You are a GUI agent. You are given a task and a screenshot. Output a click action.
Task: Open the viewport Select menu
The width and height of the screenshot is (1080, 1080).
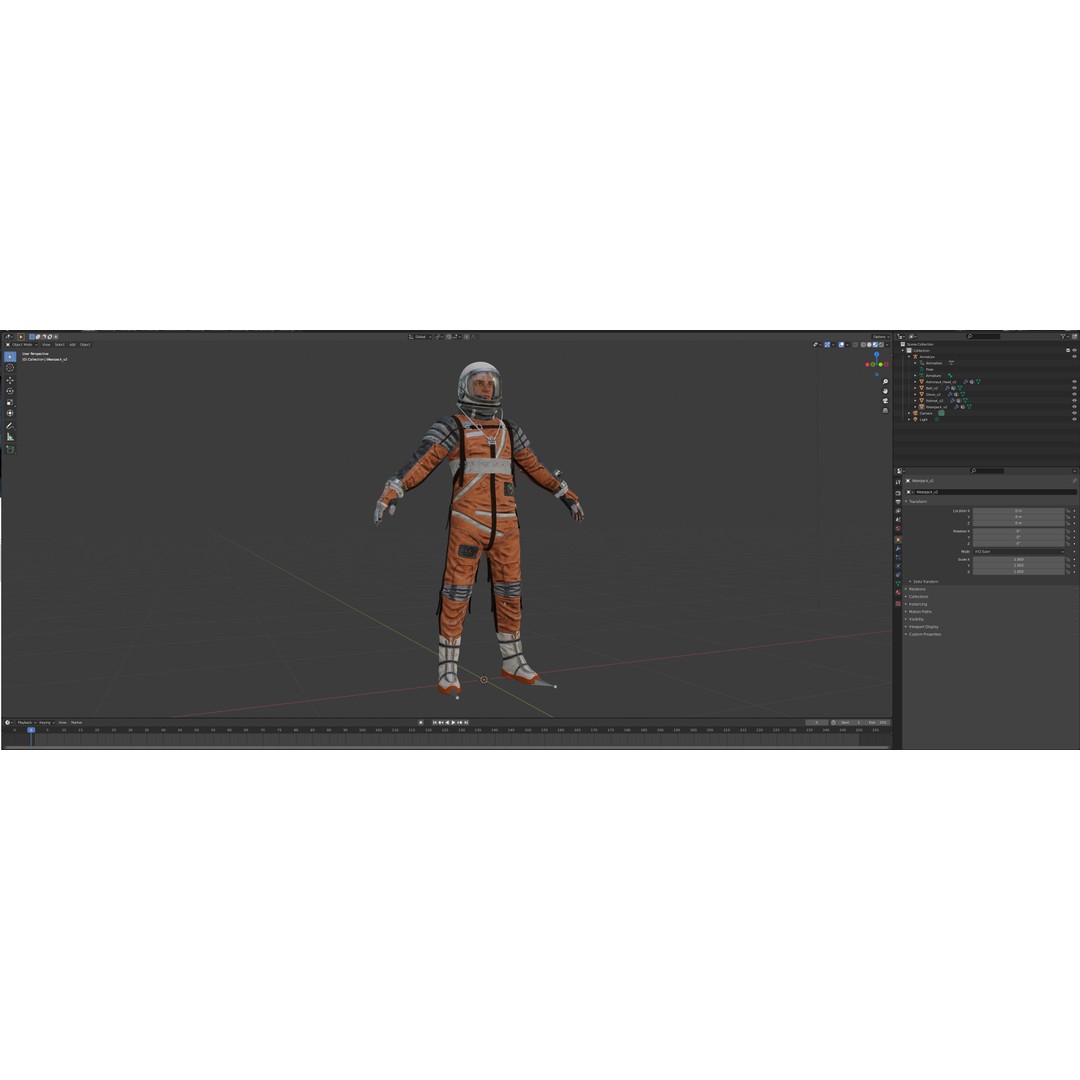(60, 344)
